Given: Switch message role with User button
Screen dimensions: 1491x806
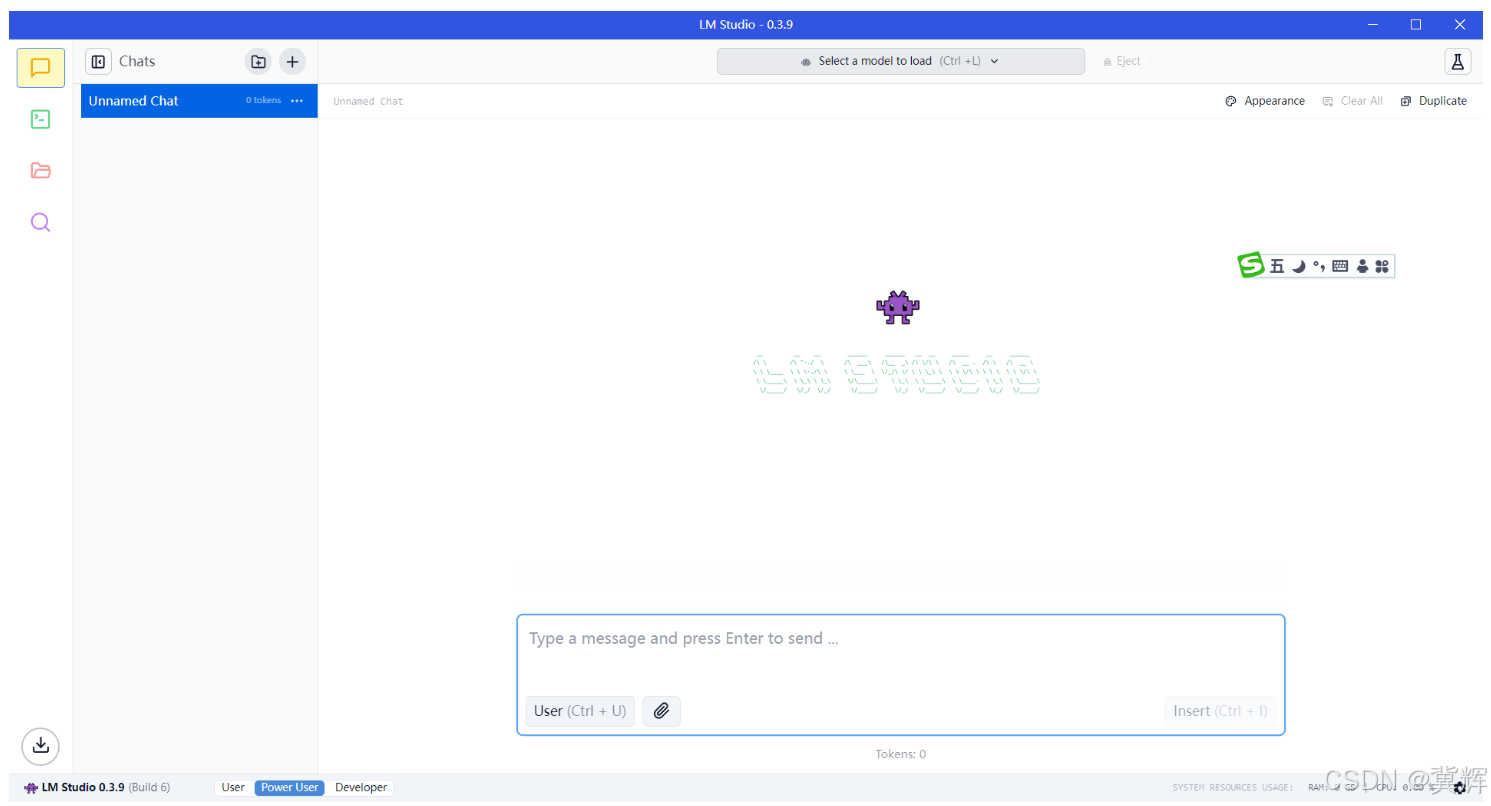Looking at the screenshot, I should [x=580, y=711].
